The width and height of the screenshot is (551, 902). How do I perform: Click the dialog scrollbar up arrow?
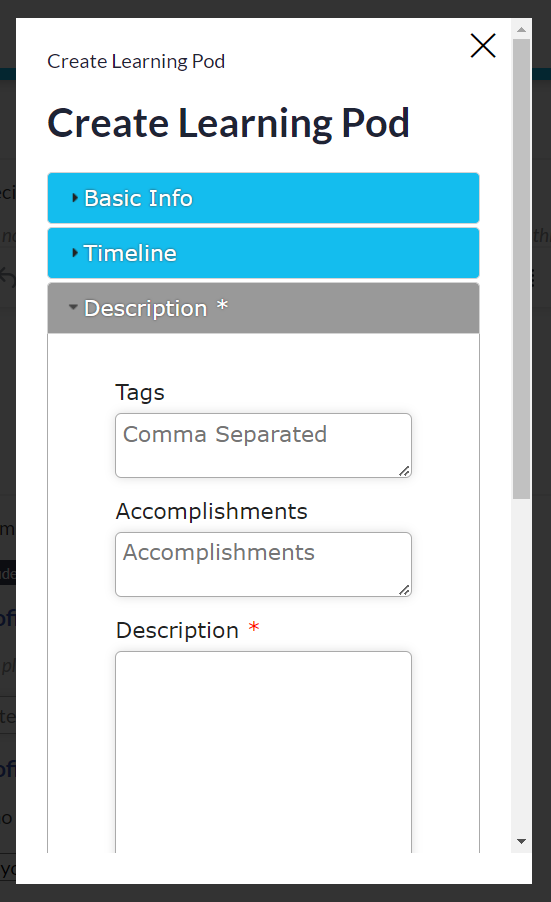click(521, 29)
